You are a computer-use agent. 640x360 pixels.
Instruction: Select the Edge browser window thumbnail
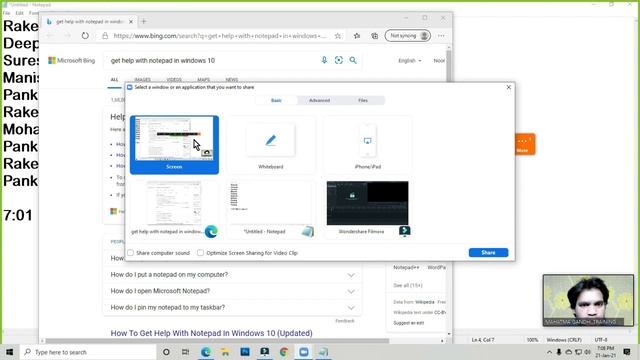point(174,209)
